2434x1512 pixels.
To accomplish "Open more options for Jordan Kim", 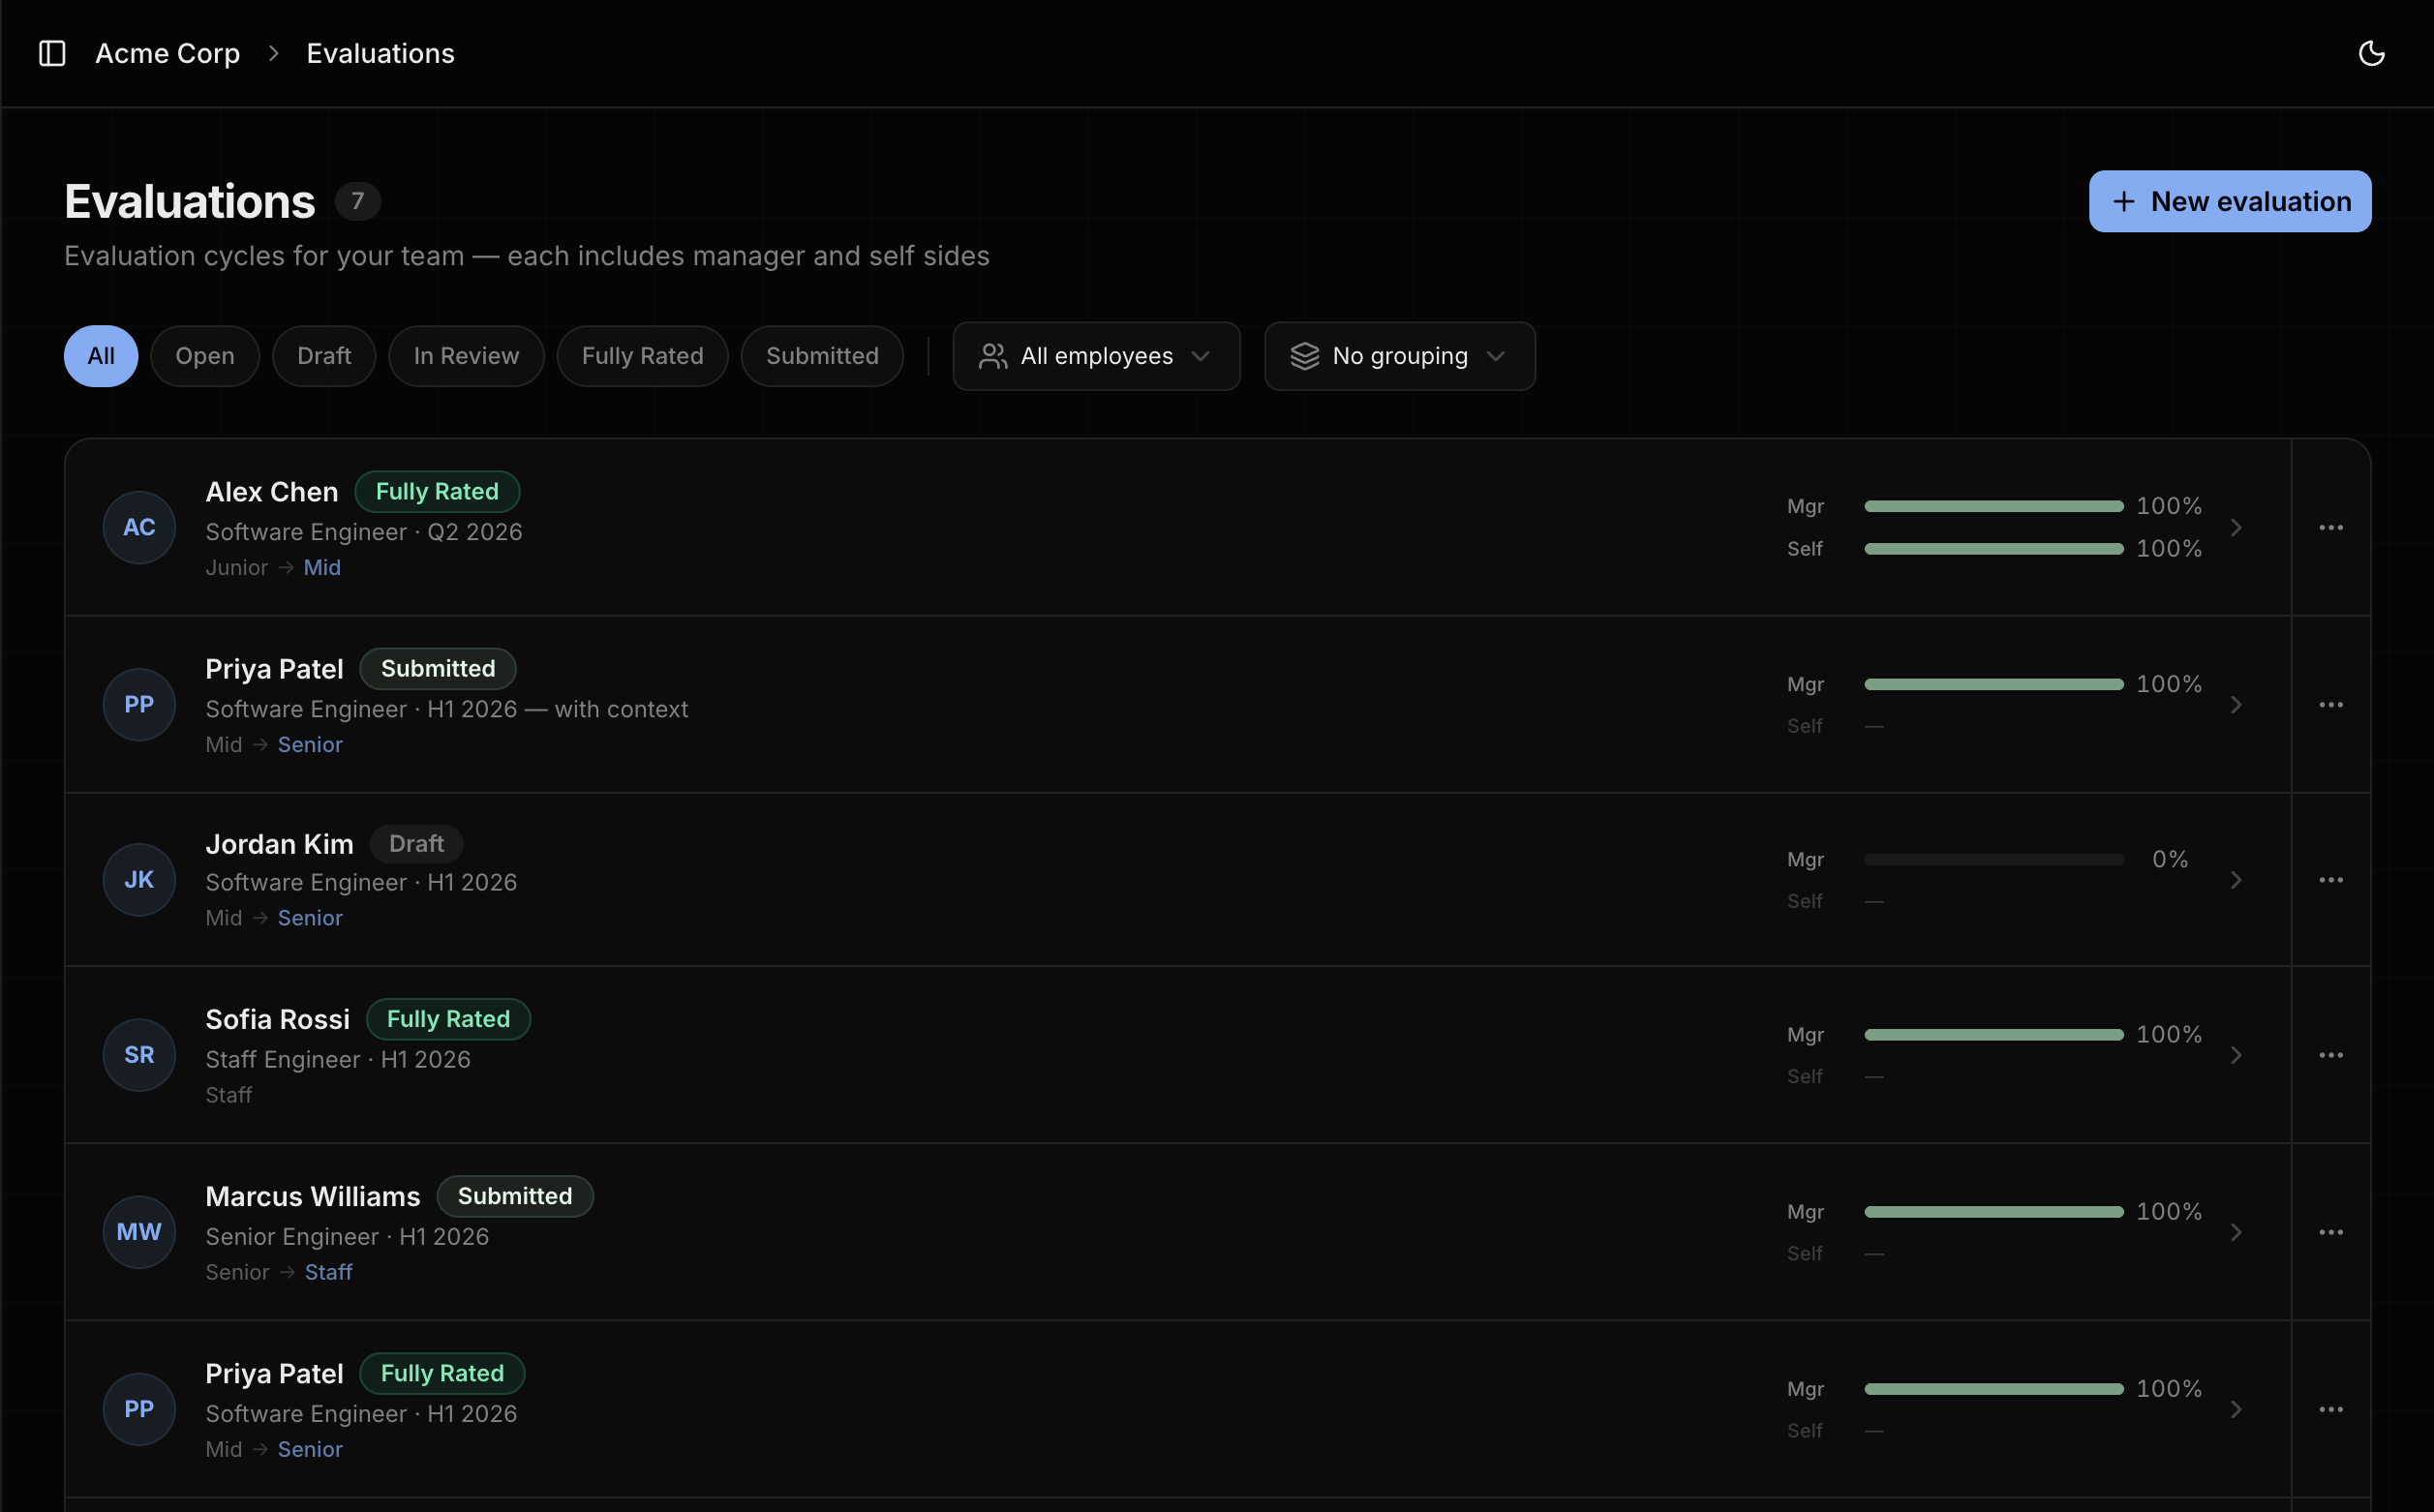I will point(2330,879).
